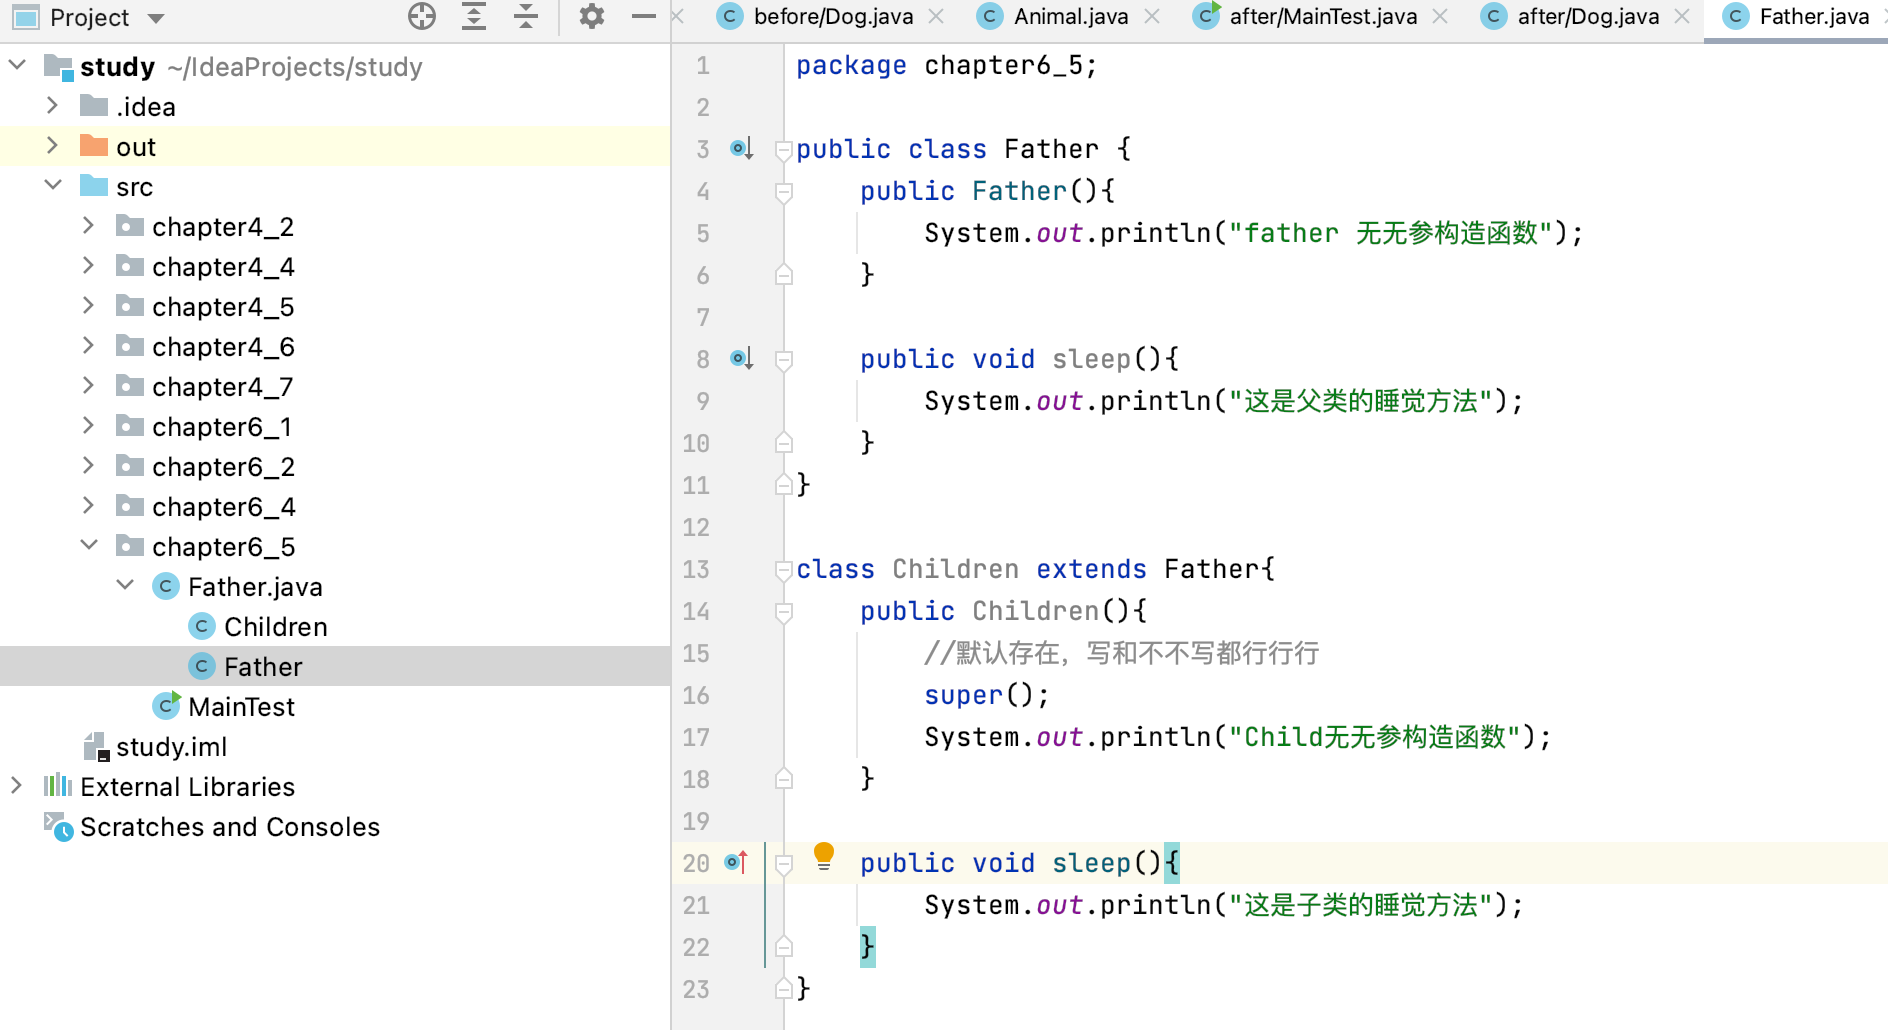Click line number 12 in gutter
The height and width of the screenshot is (1030, 1888).
point(696,527)
